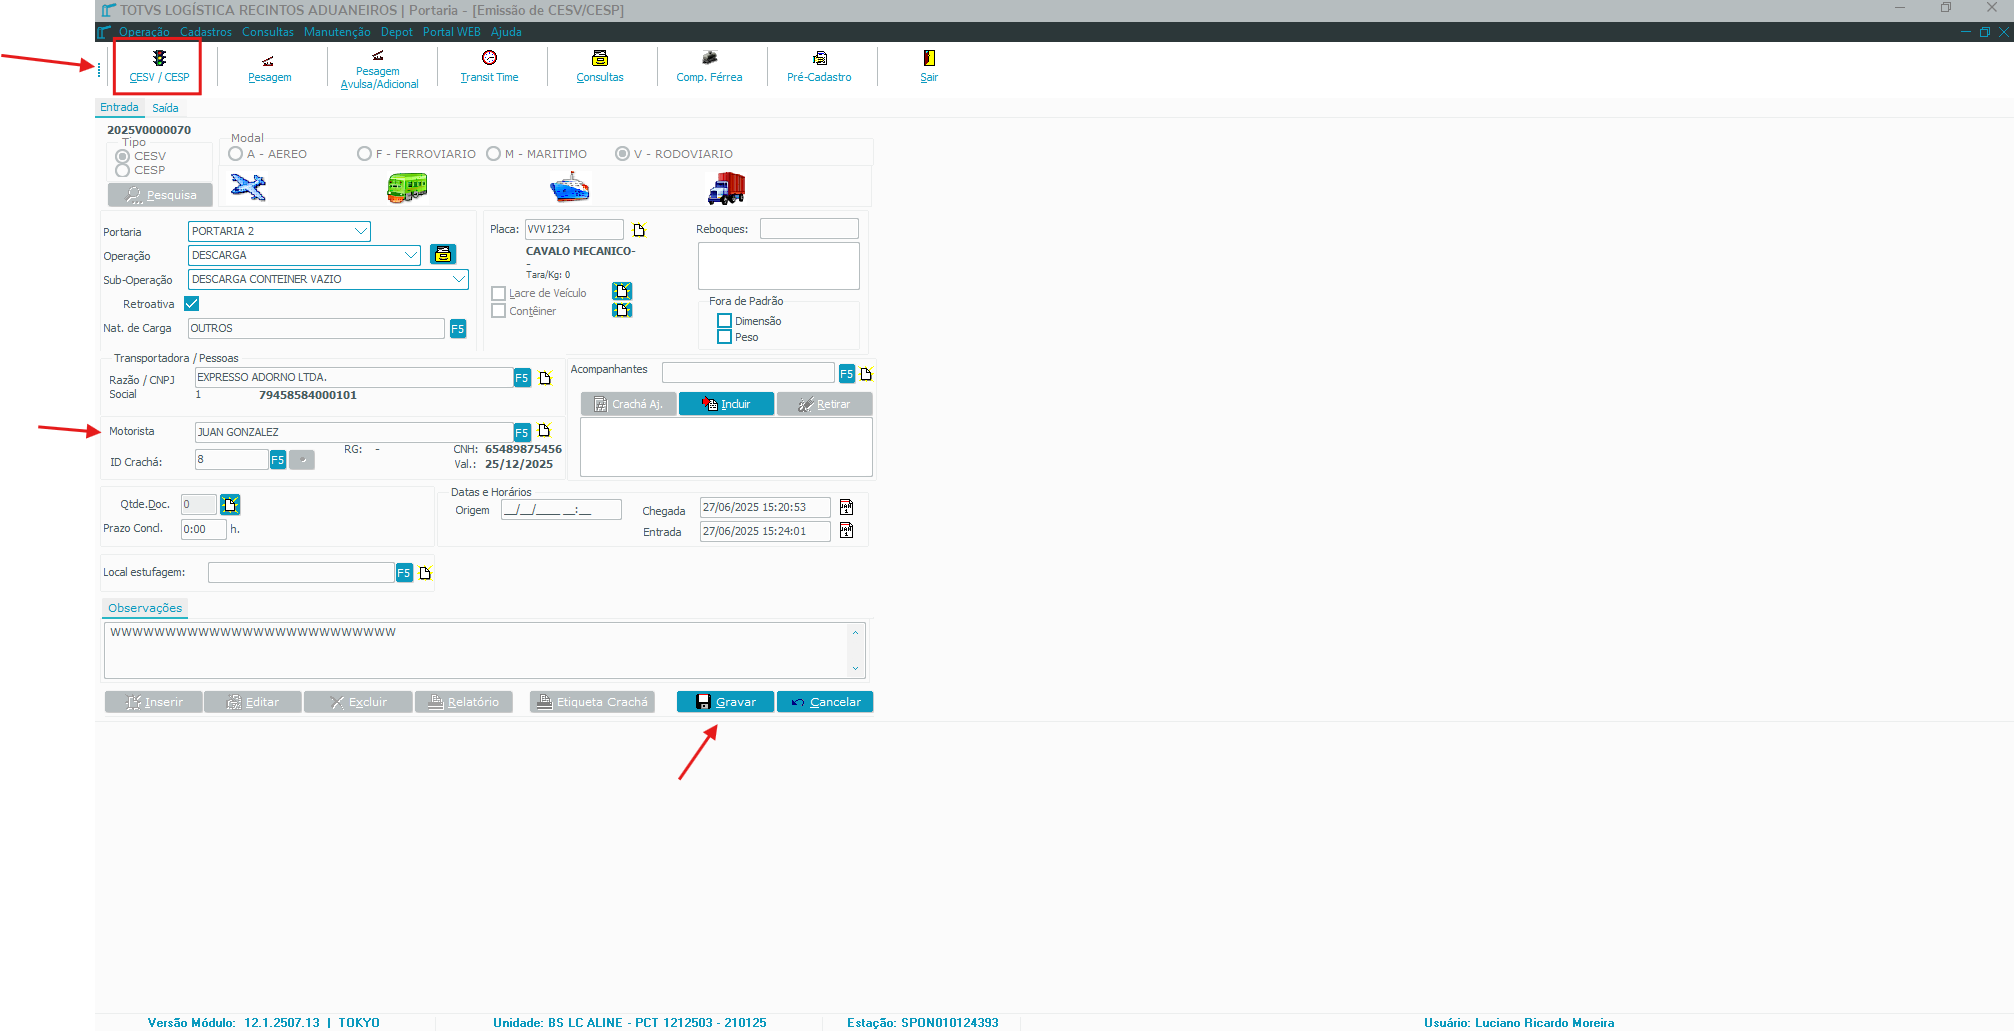2014x1031 pixels.
Task: Toggle the Retroativa checkbox
Action: (192, 304)
